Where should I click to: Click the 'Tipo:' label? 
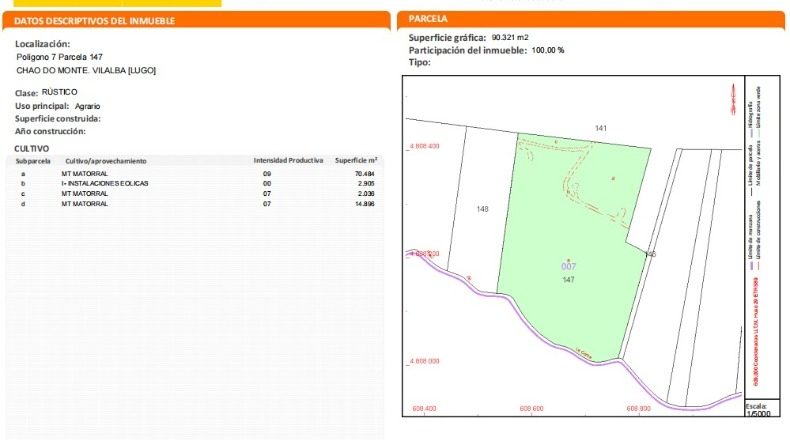(x=420, y=62)
